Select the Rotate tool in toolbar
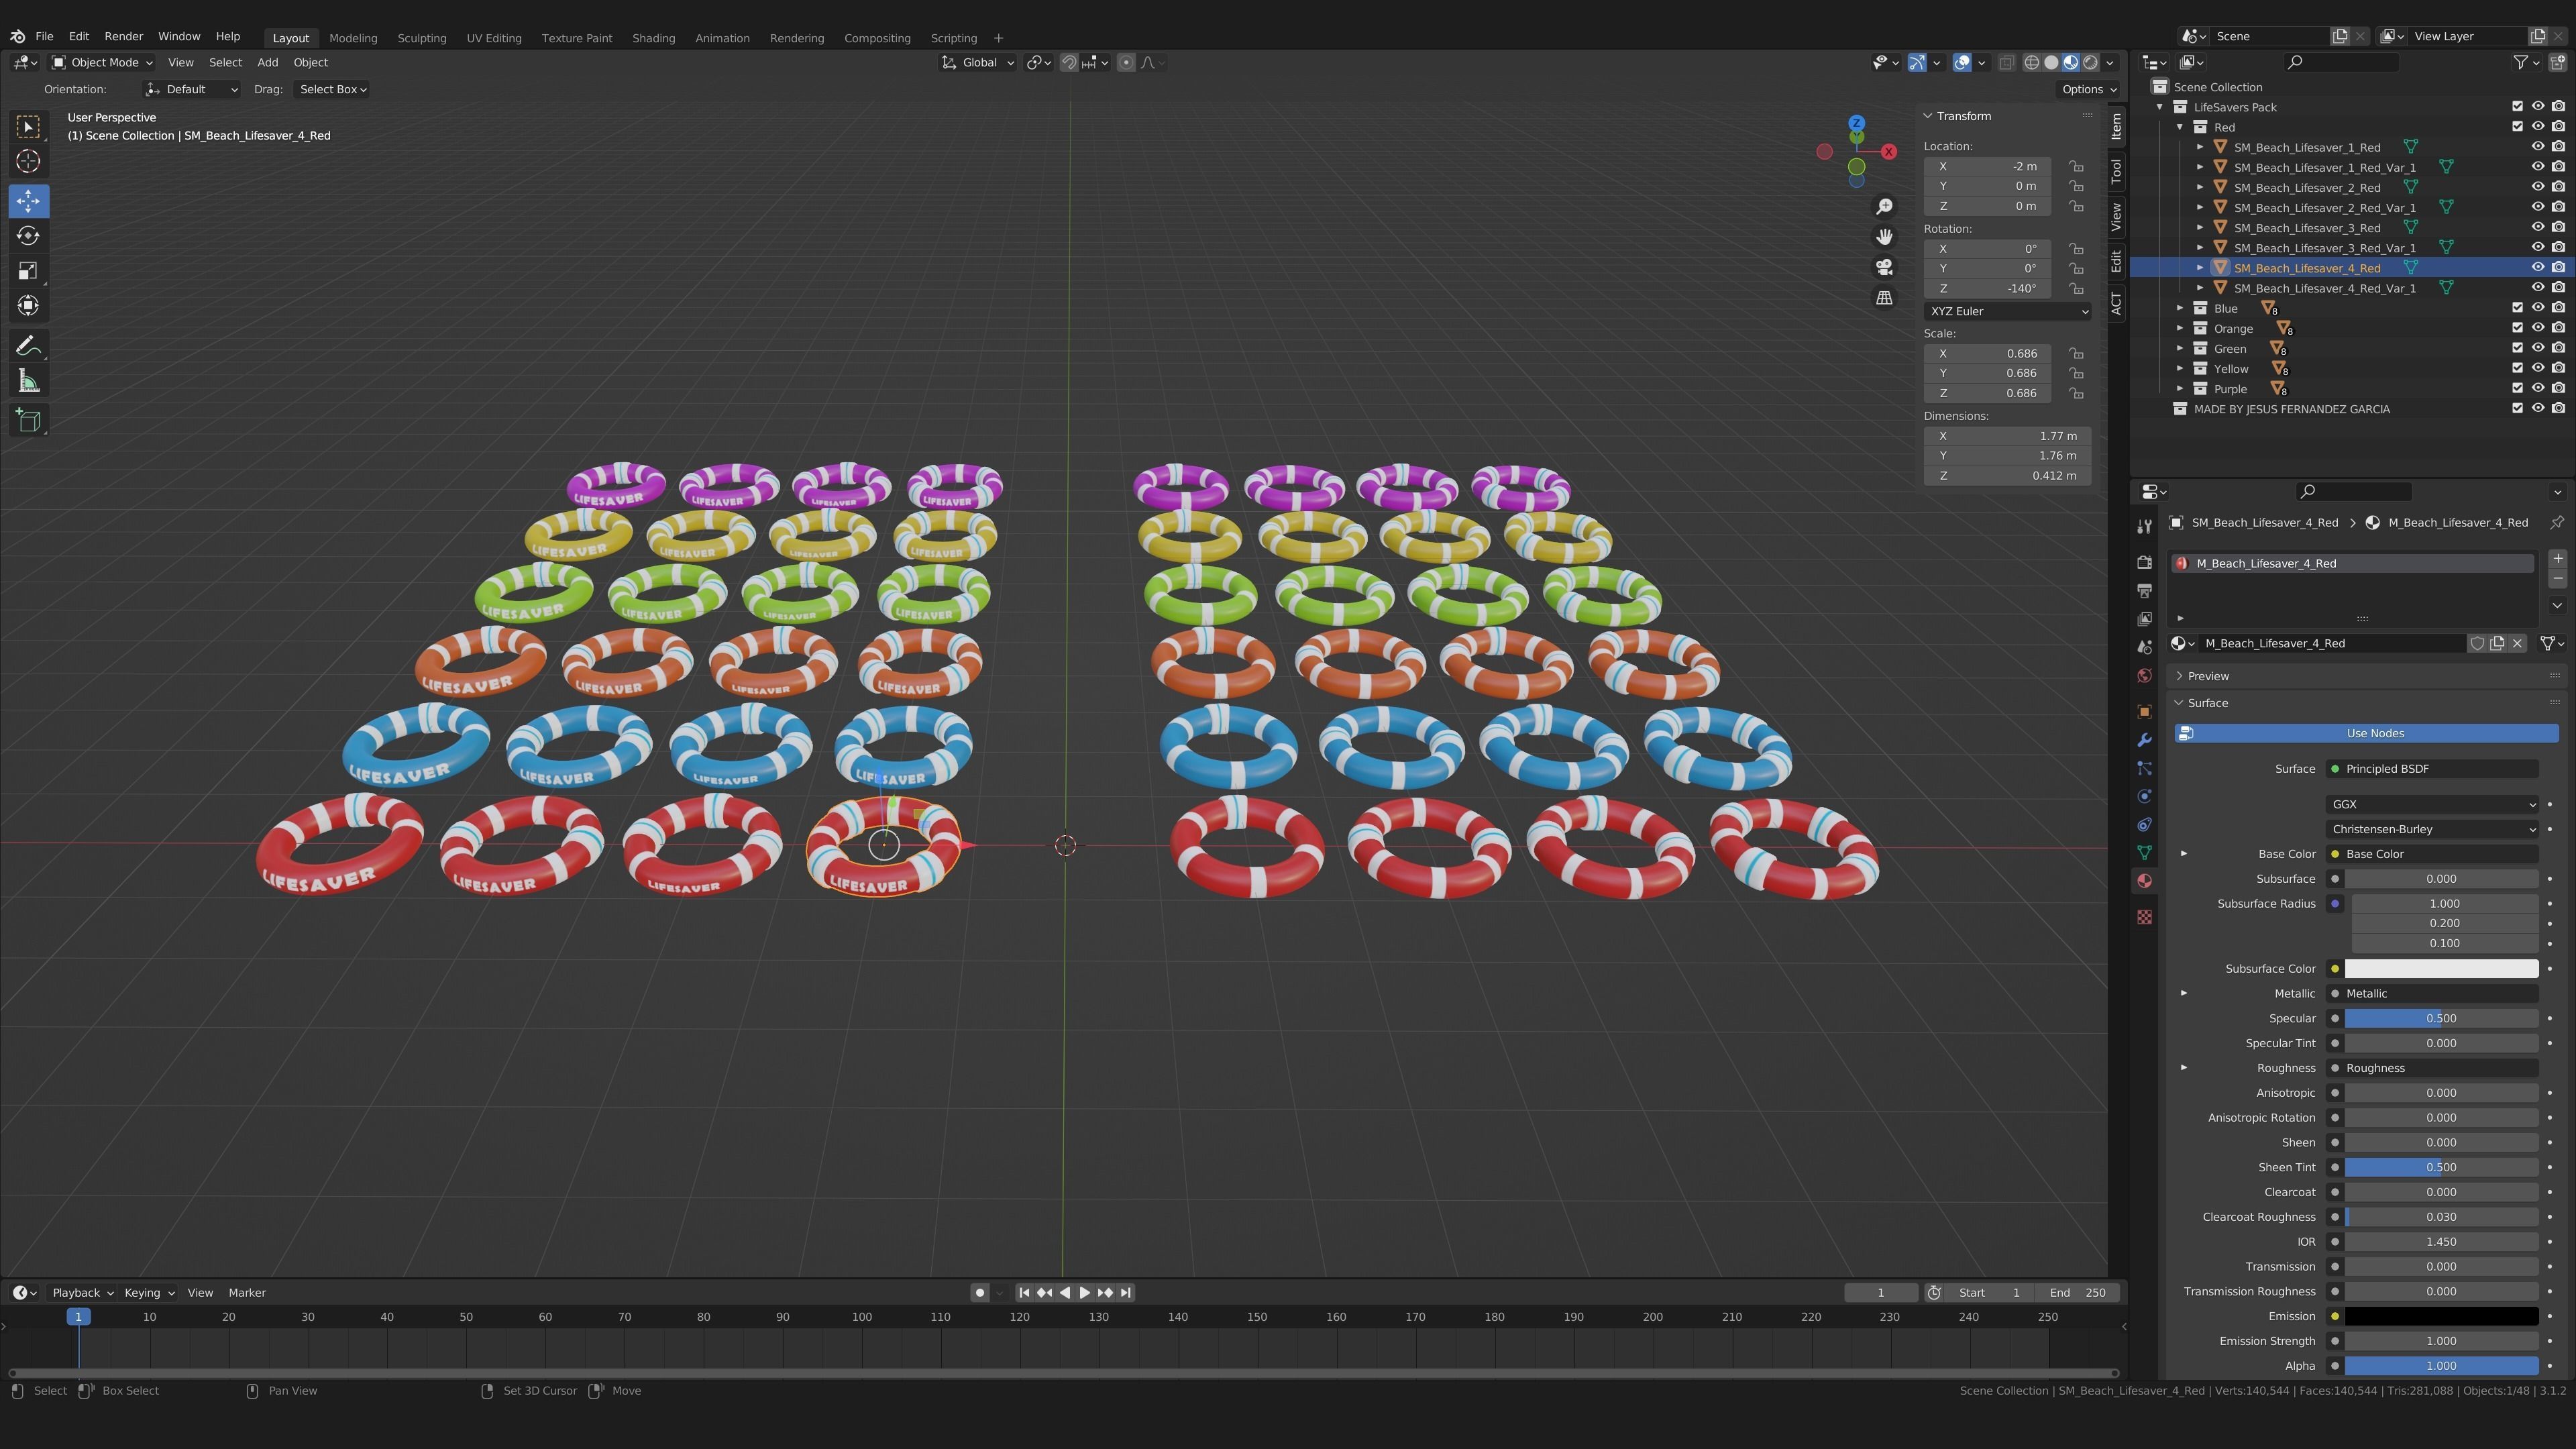Viewport: 2576px width, 1449px height. point(28,236)
